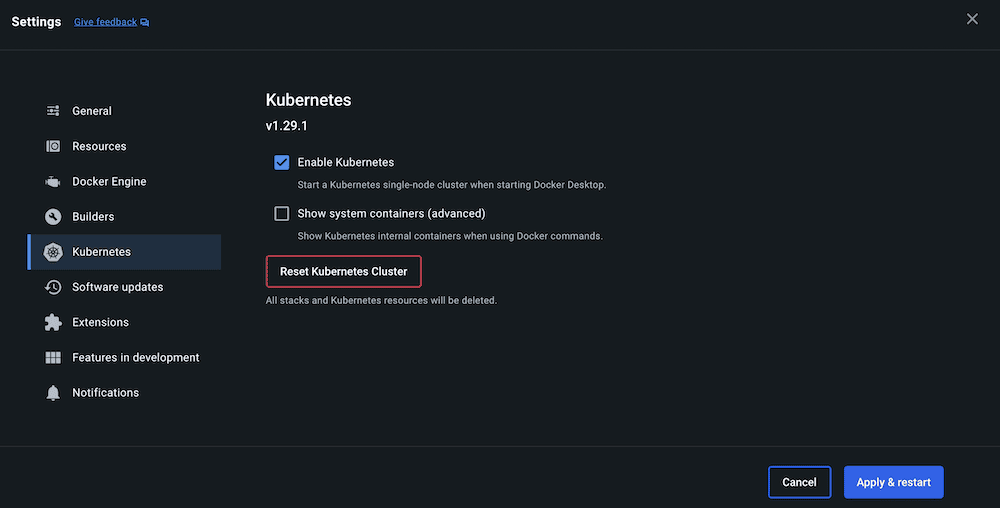
Task: Click the feedback speech bubble icon
Action: (x=145, y=22)
